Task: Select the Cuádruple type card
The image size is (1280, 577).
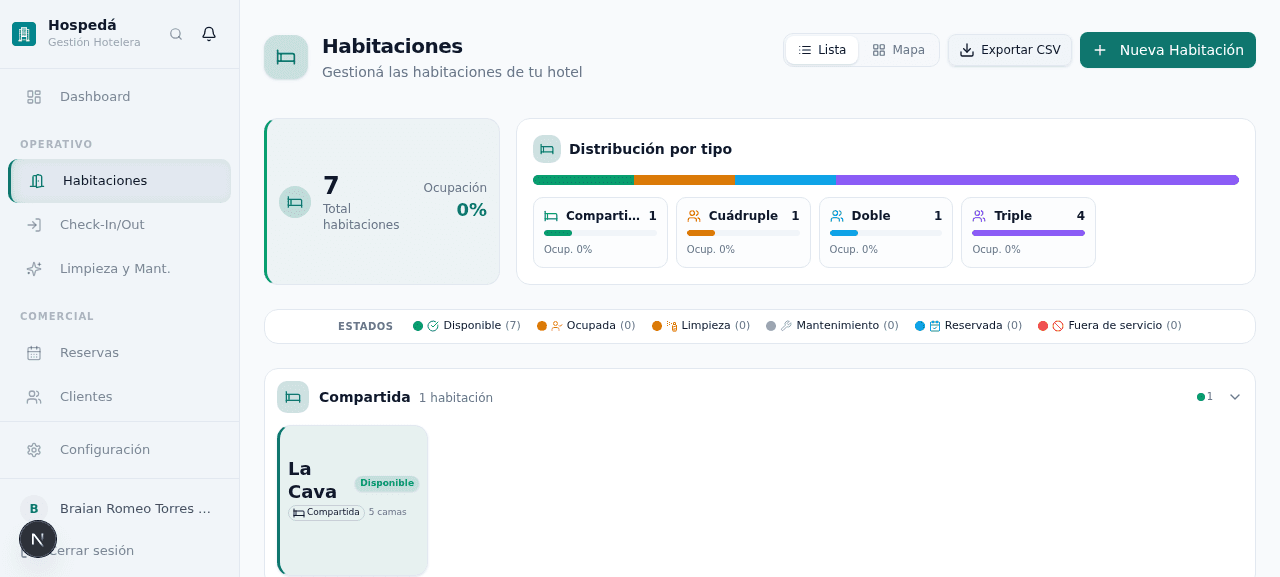Action: point(743,232)
